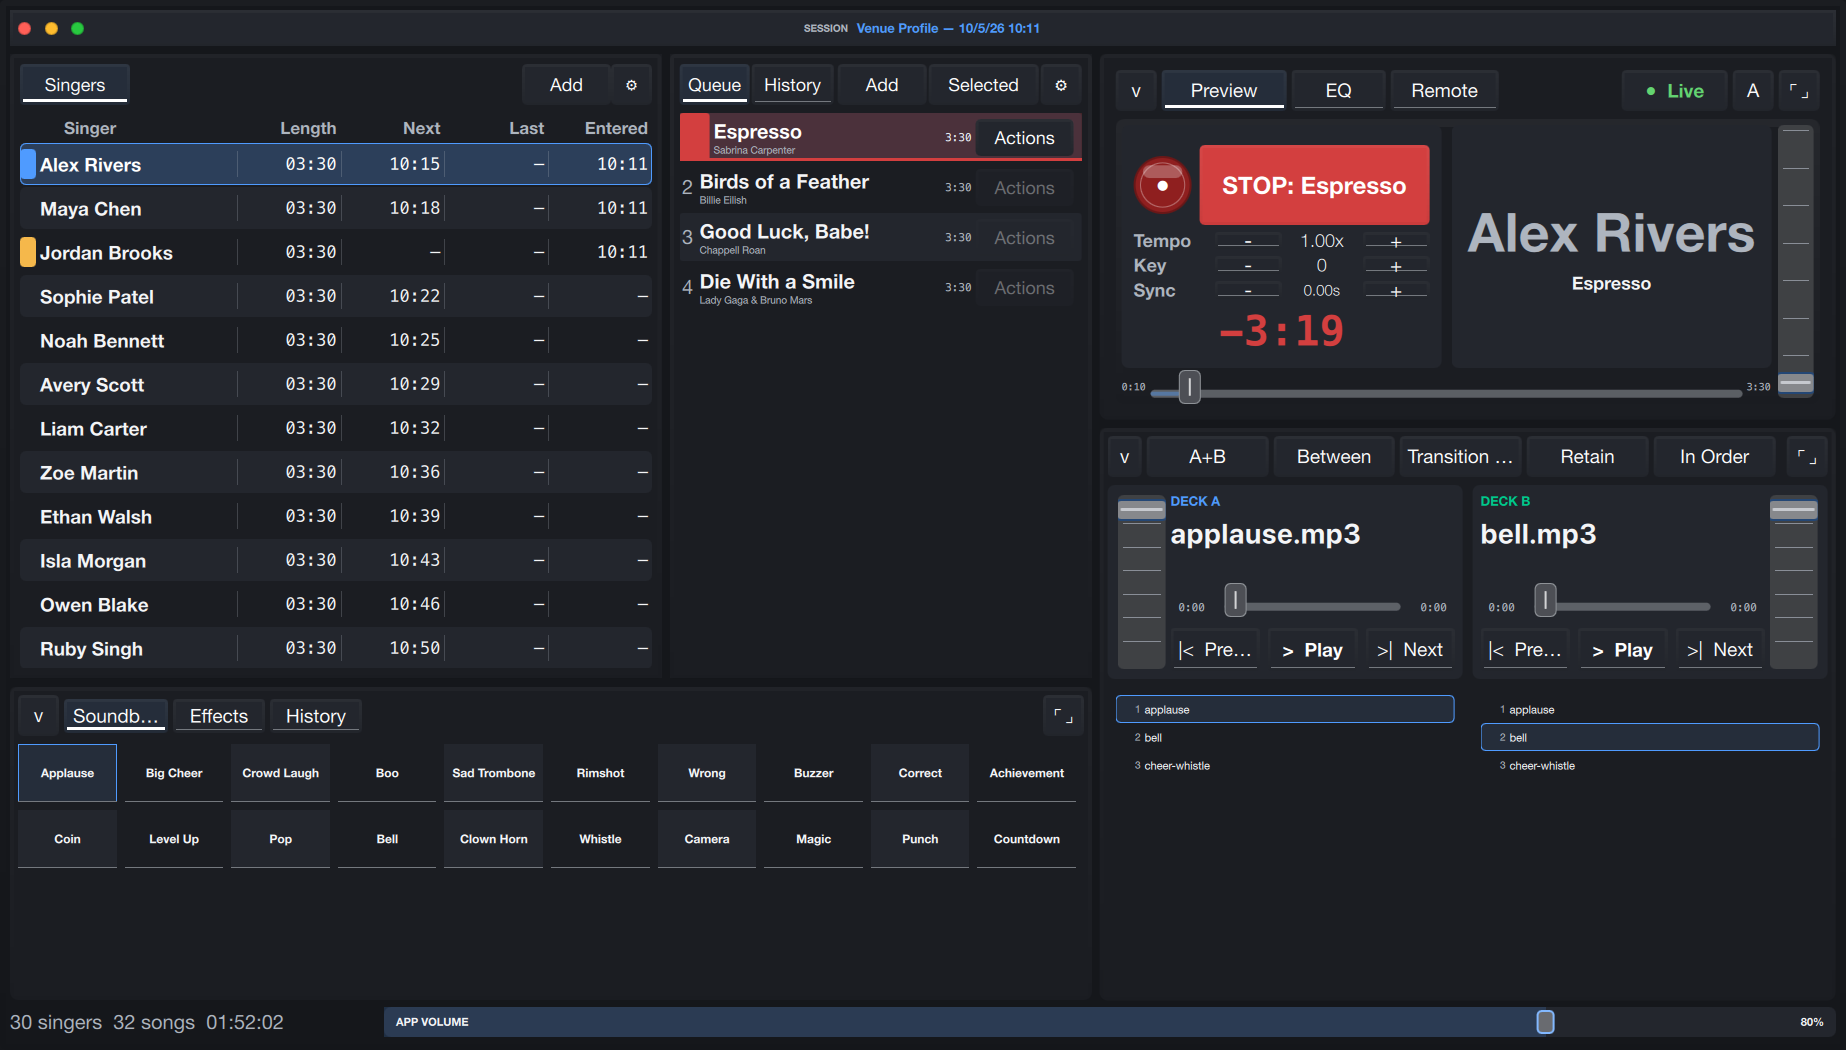1846x1050 pixels.
Task: Click STOP: Espresso button
Action: (1314, 185)
